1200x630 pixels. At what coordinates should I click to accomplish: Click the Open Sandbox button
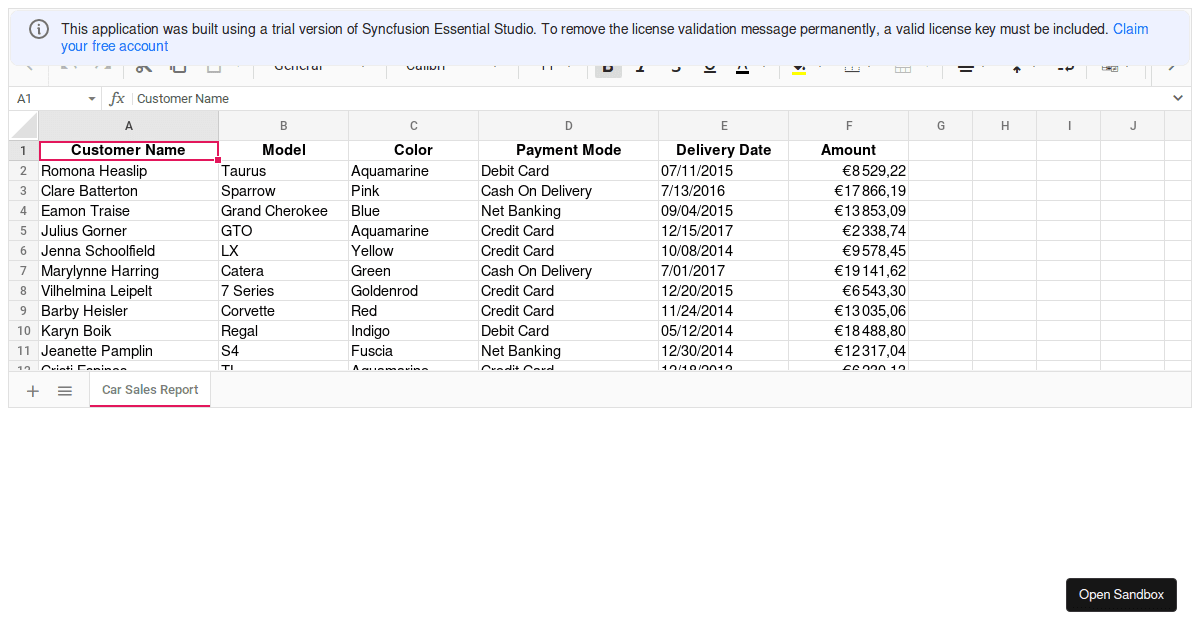pyautogui.click(x=1121, y=595)
